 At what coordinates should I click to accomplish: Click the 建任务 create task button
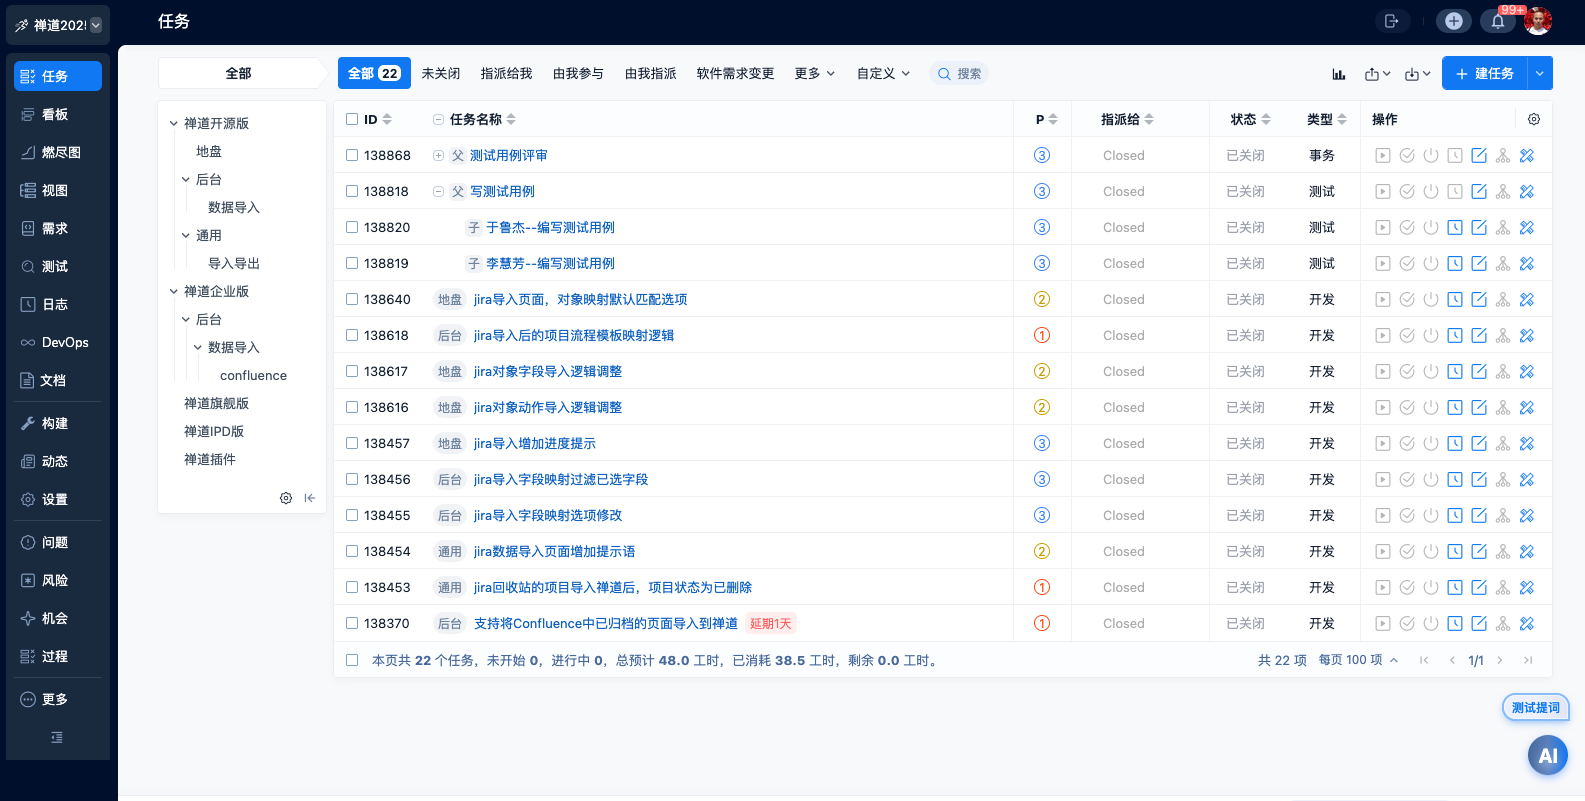[x=1485, y=74]
